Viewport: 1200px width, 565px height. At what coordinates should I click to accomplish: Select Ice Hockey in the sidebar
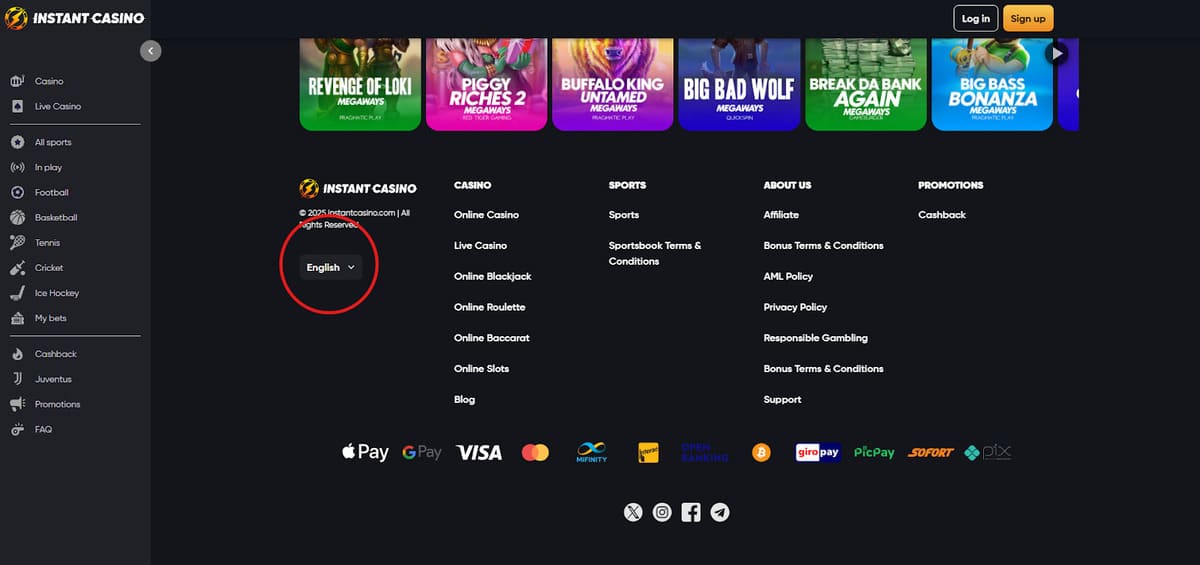(56, 293)
